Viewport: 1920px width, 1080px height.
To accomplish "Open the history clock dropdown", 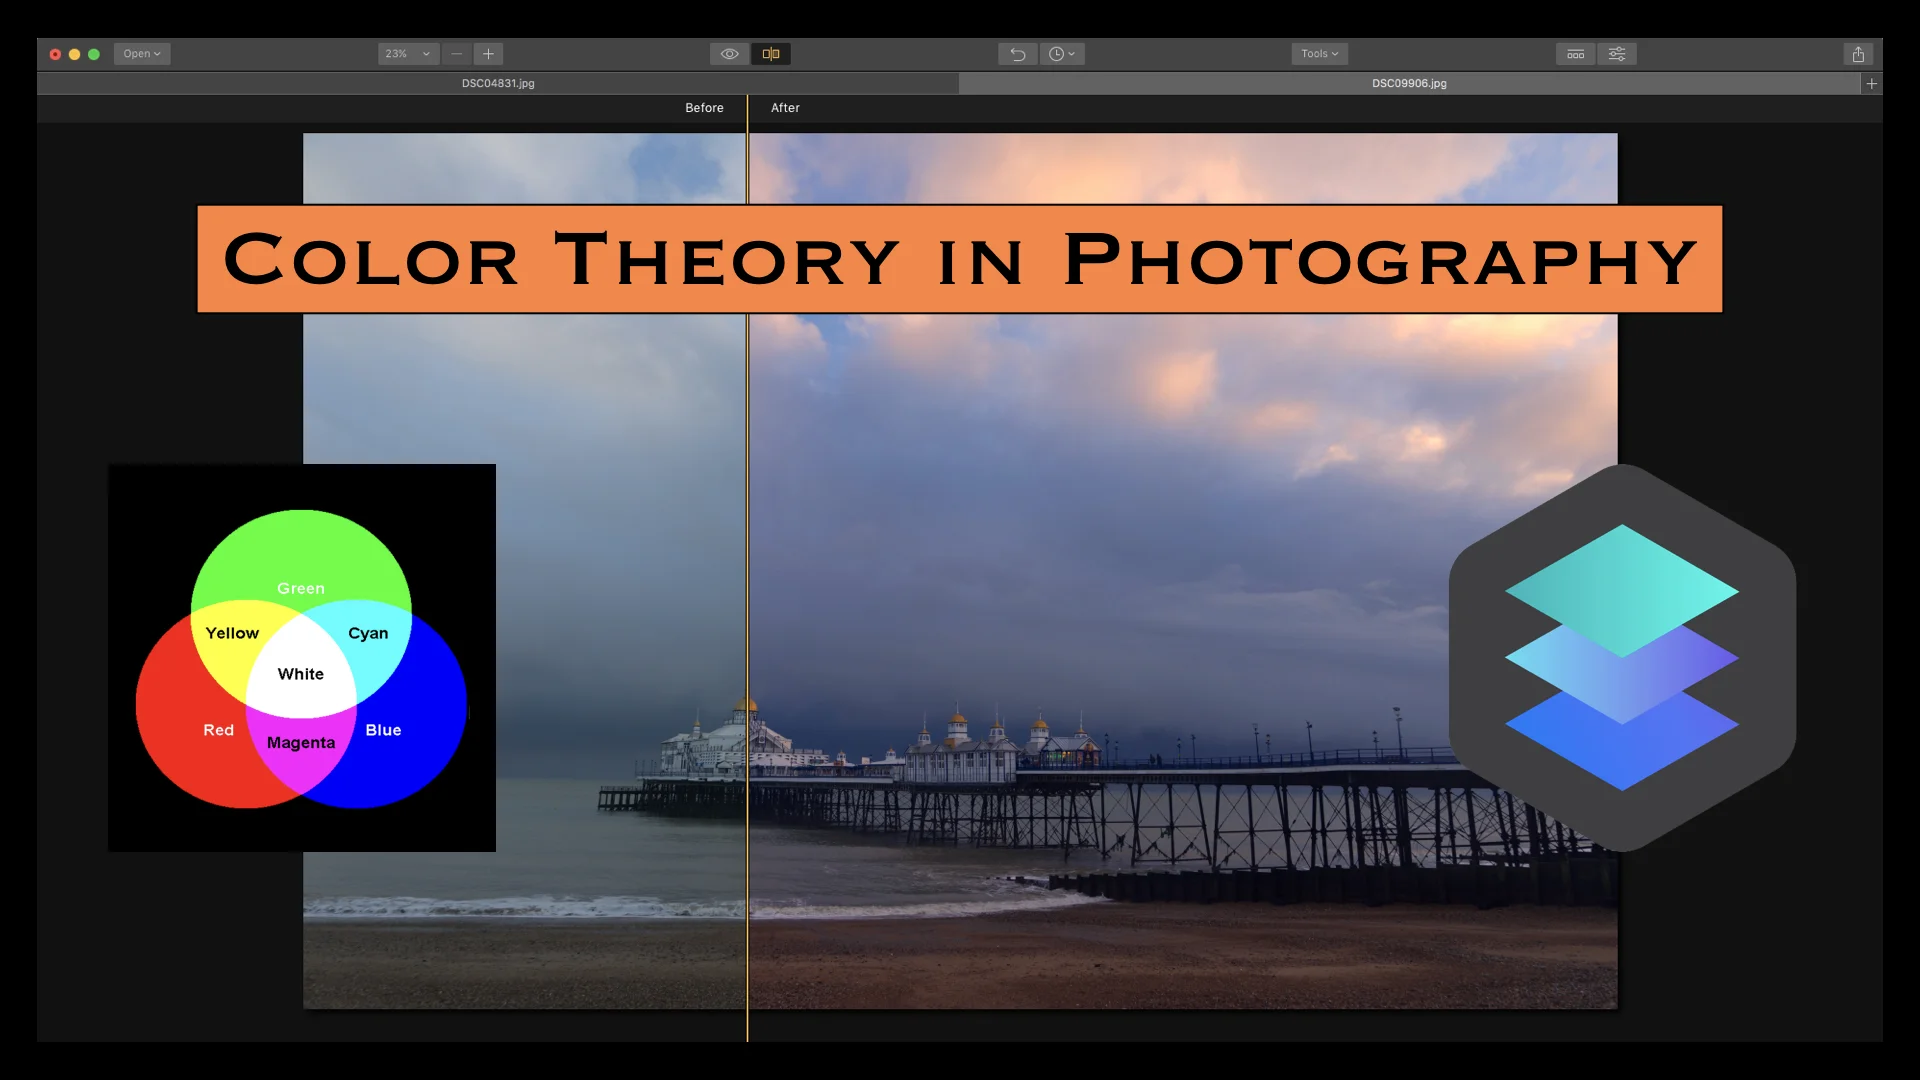I will 1062,54.
